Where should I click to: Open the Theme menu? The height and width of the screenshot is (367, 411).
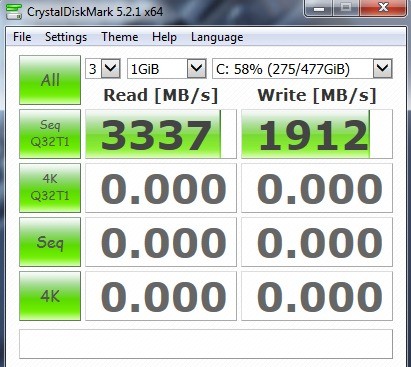click(x=120, y=37)
